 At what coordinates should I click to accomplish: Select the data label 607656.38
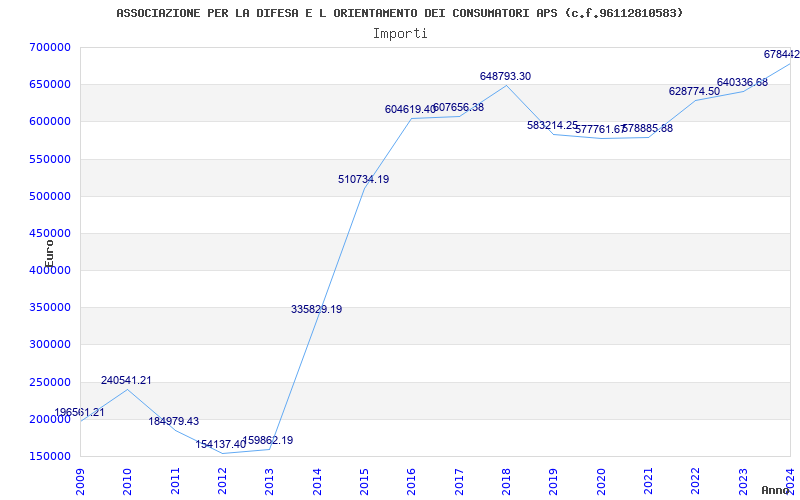click(x=458, y=108)
